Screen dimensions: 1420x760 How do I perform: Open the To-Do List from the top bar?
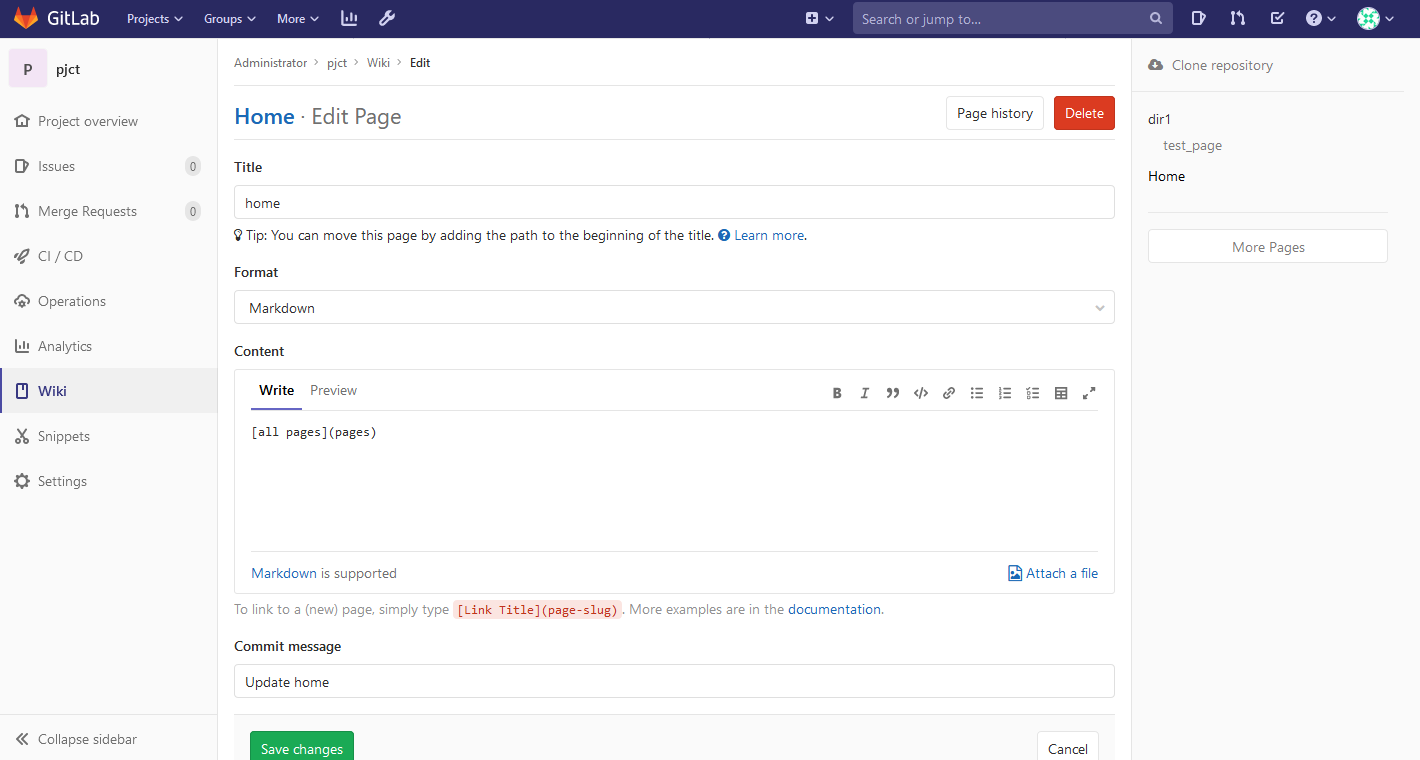[x=1277, y=18]
